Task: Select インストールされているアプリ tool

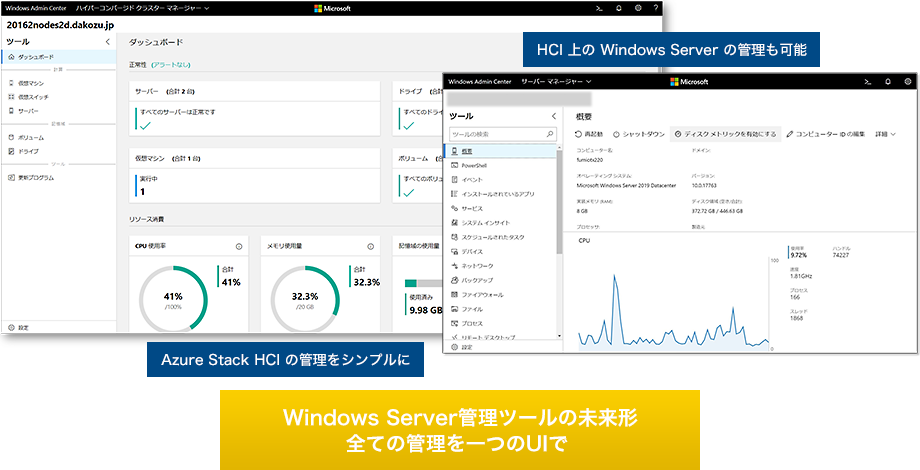Action: coord(500,194)
